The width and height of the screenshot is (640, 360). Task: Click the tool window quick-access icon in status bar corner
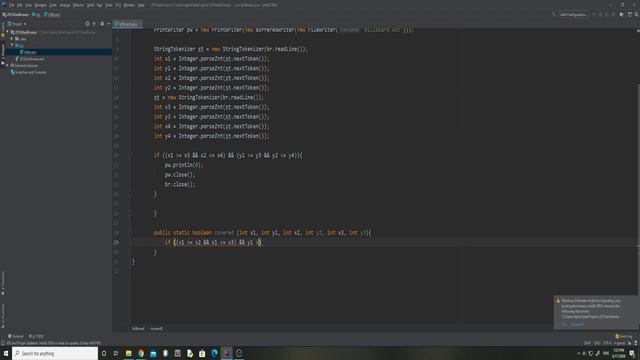(3, 343)
